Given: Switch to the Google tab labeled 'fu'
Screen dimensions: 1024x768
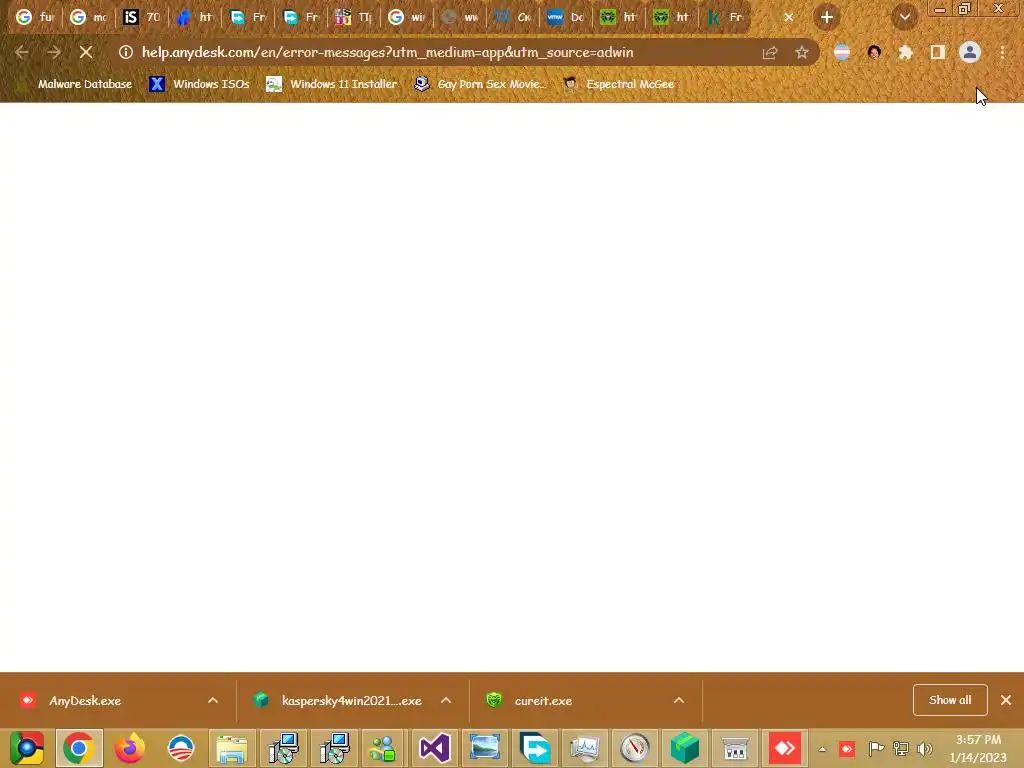Looking at the screenshot, I should tap(35, 17).
